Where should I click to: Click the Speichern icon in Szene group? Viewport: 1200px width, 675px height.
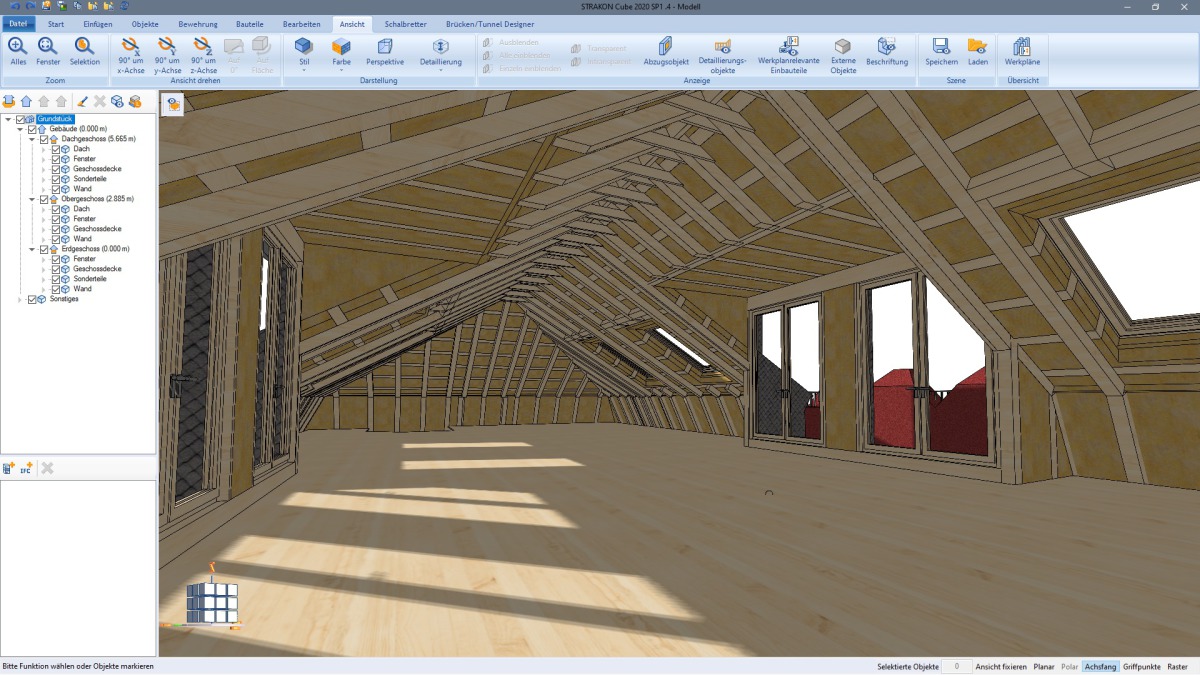click(x=939, y=52)
